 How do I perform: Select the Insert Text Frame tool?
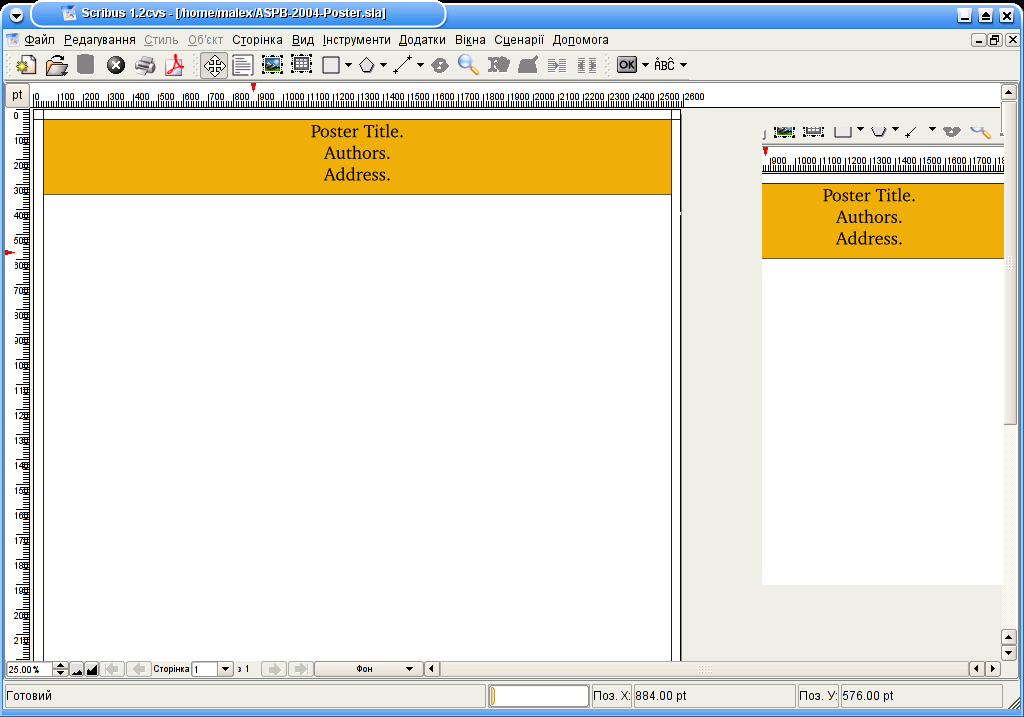coord(242,65)
